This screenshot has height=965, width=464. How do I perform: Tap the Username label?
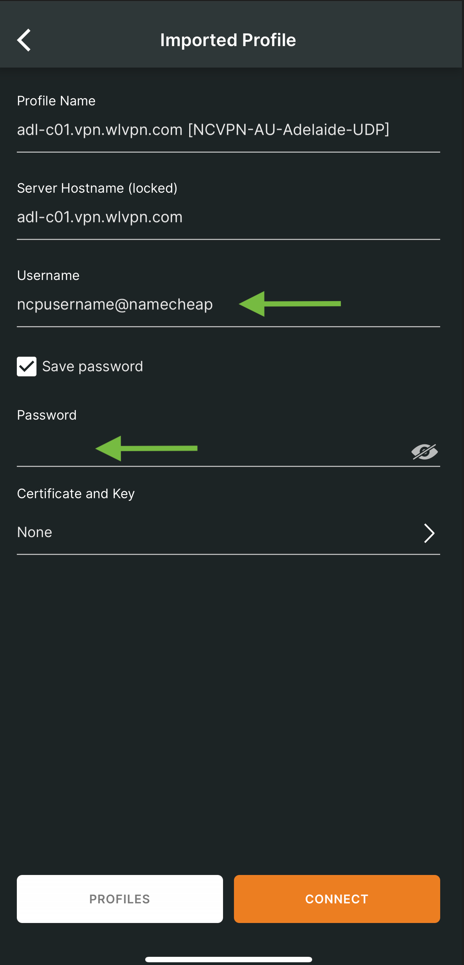tap(48, 276)
